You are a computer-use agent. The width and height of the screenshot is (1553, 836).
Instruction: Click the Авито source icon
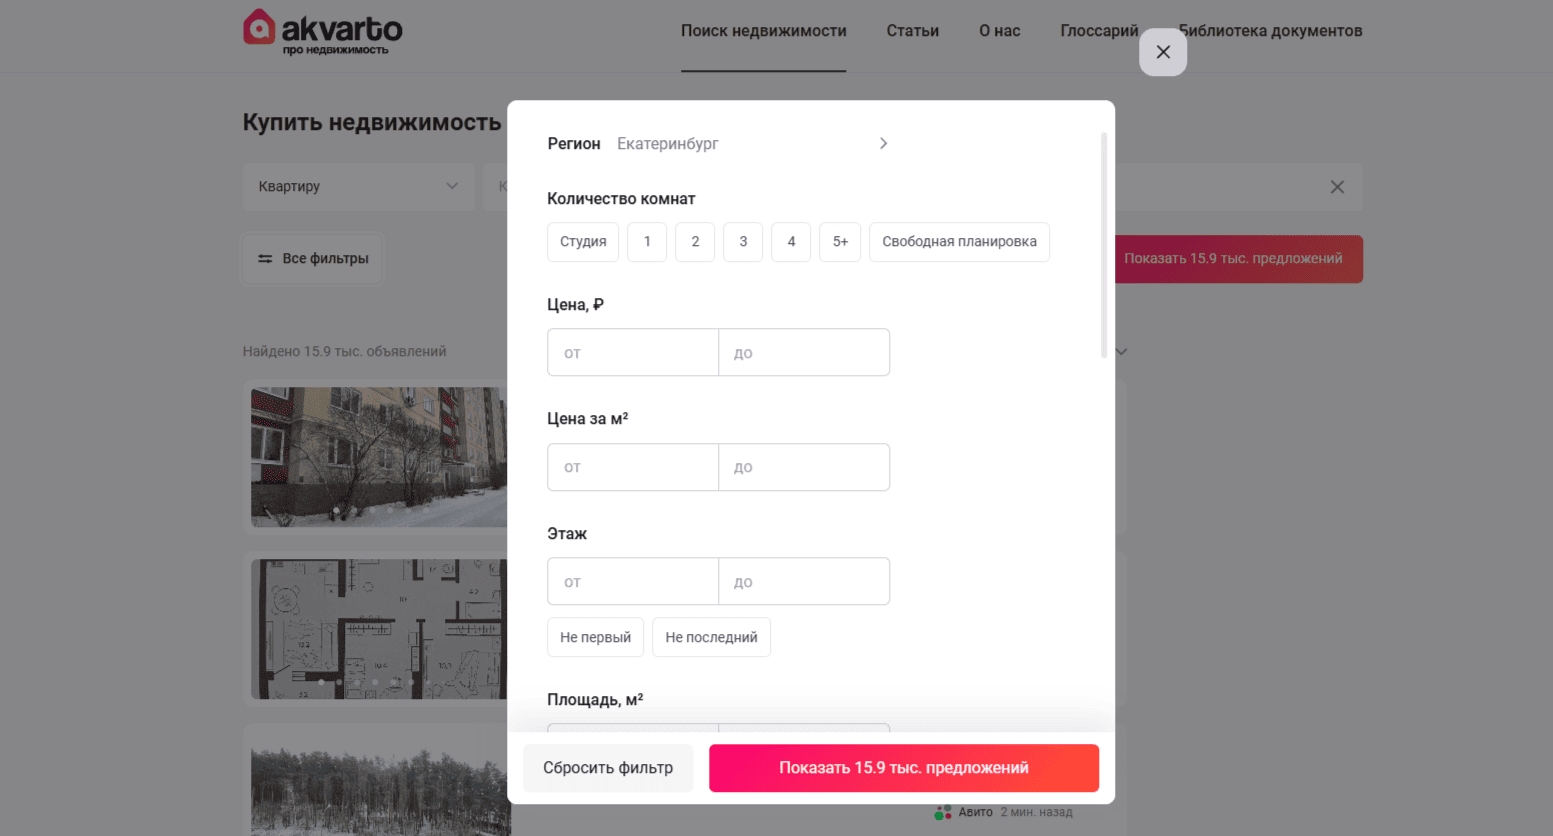[943, 812]
